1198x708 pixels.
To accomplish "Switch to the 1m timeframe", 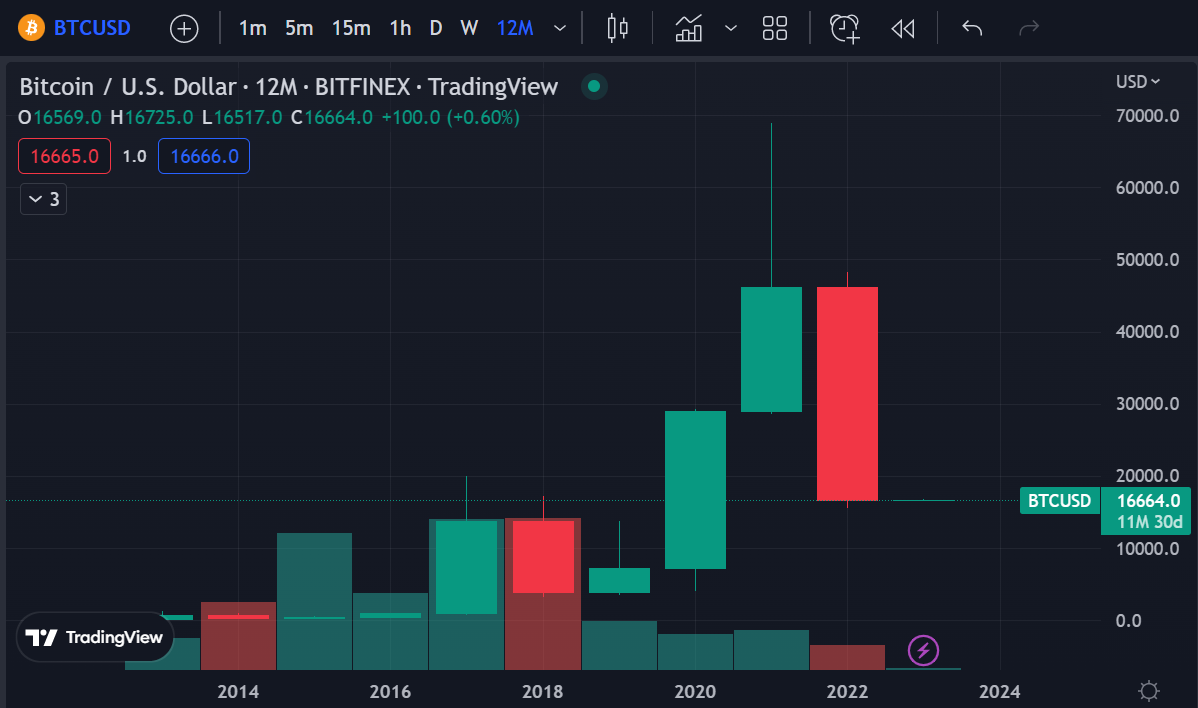I will (x=253, y=28).
